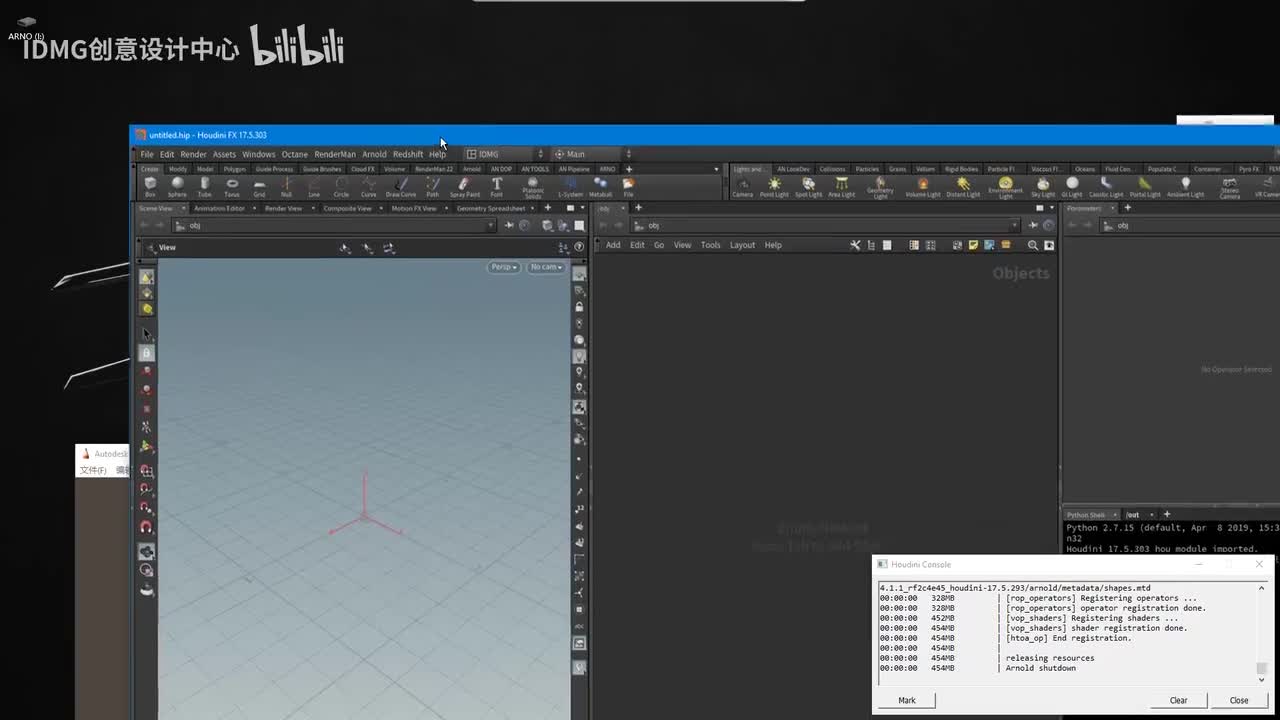This screenshot has height=720, width=1280.
Task: Select the File shelf tool
Action: click(x=628, y=186)
